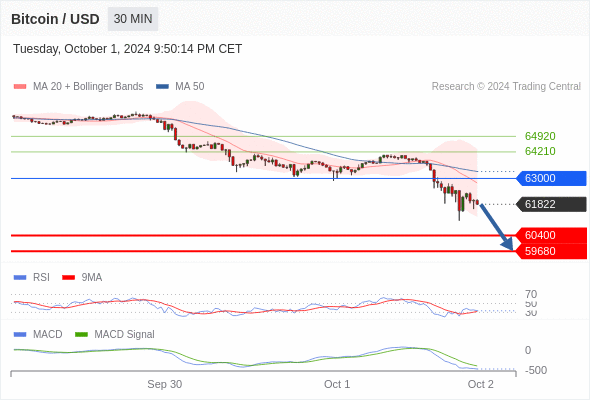
Task: Click the MACD 0 axis label
Action: point(528,350)
